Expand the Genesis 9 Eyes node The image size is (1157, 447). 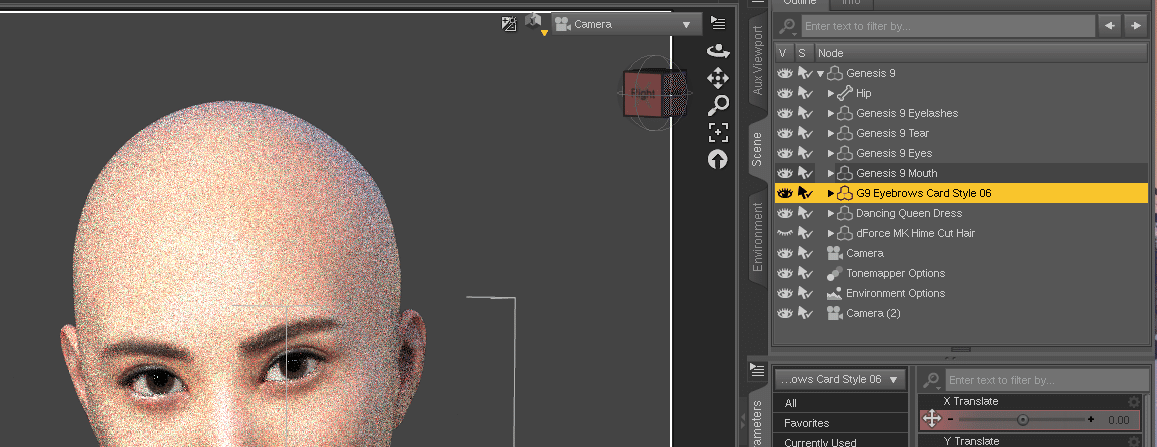[831, 153]
